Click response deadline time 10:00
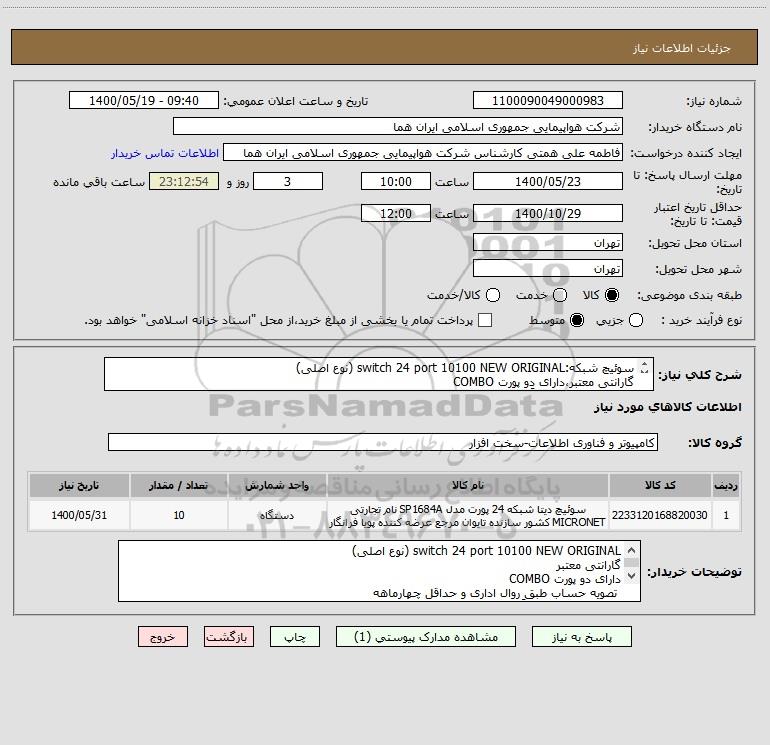 coord(396,181)
